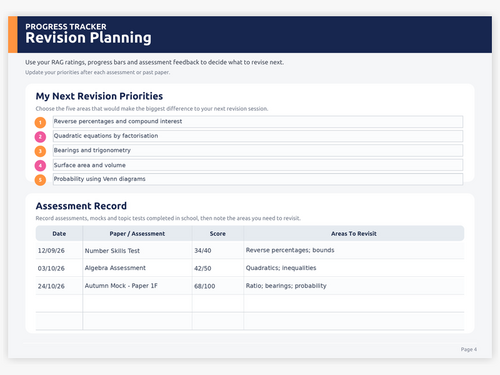Viewport: 500px width, 375px height.
Task: Select 'Ratio; bearings; probability' cell
Action: [354, 286]
